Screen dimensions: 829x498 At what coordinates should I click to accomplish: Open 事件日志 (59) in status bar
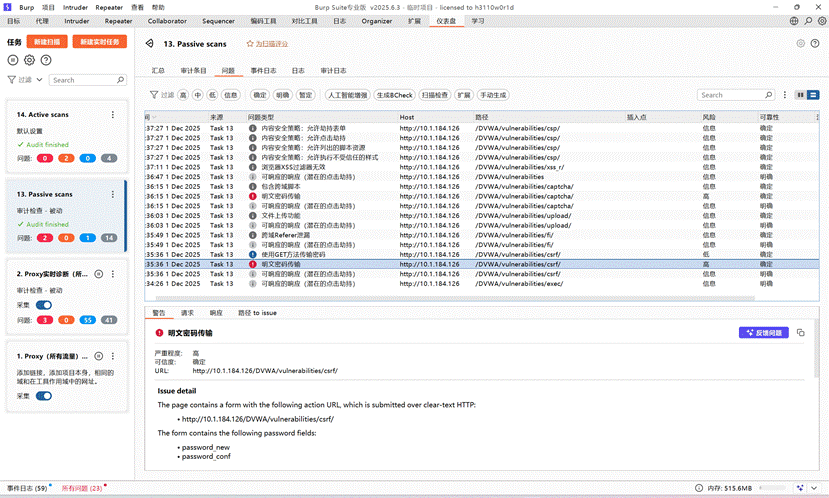pos(27,488)
